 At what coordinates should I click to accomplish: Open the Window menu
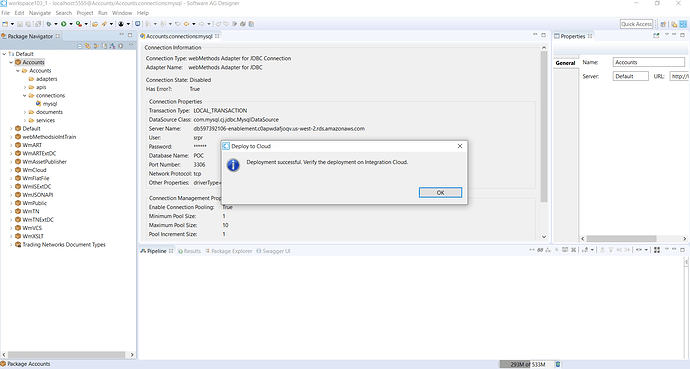tap(122, 13)
